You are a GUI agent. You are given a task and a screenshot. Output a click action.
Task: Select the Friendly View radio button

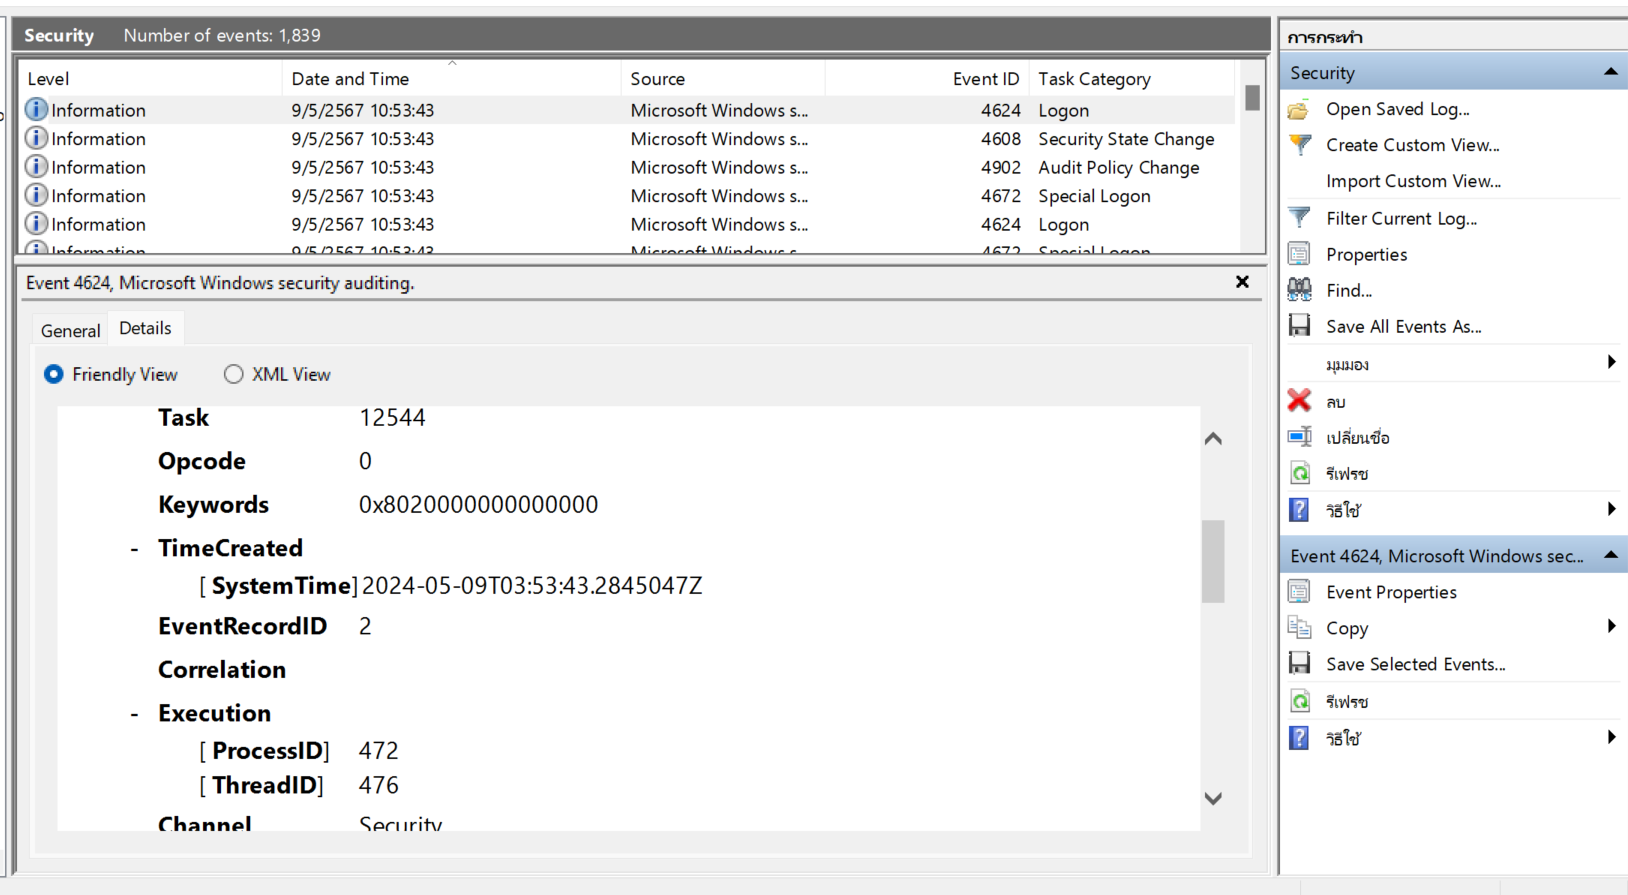(54, 374)
